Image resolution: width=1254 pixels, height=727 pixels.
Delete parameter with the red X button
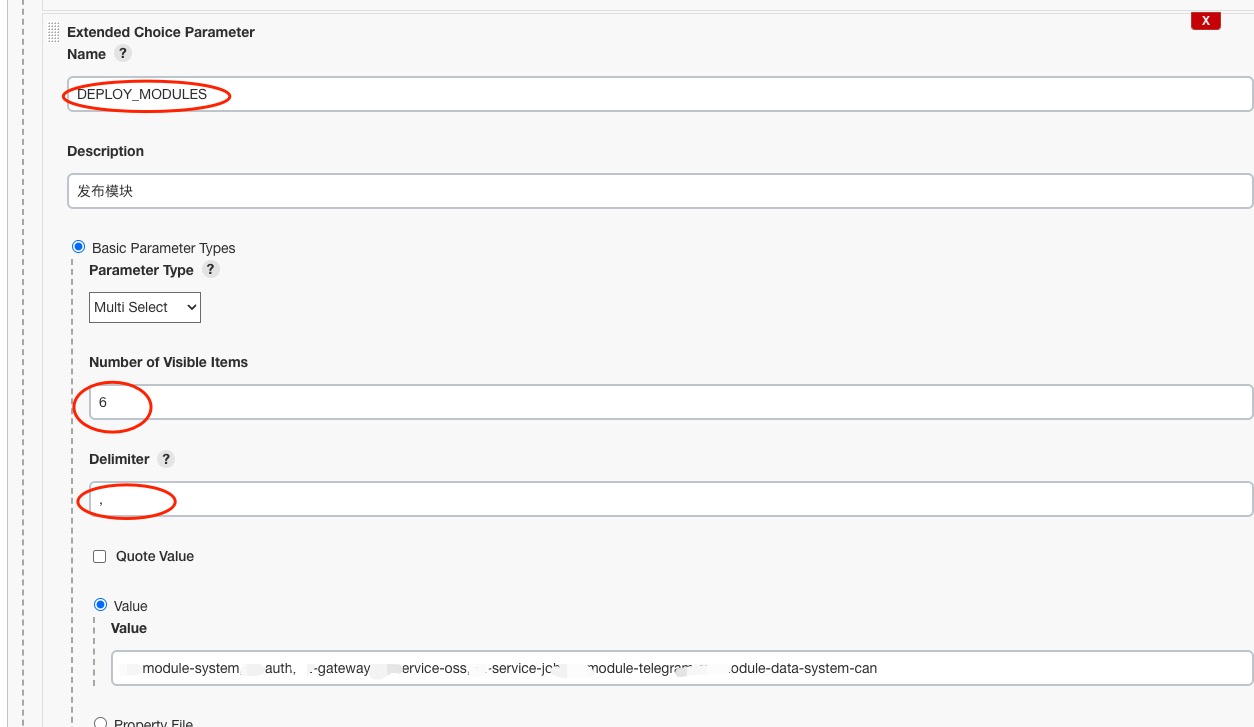(x=1205, y=21)
